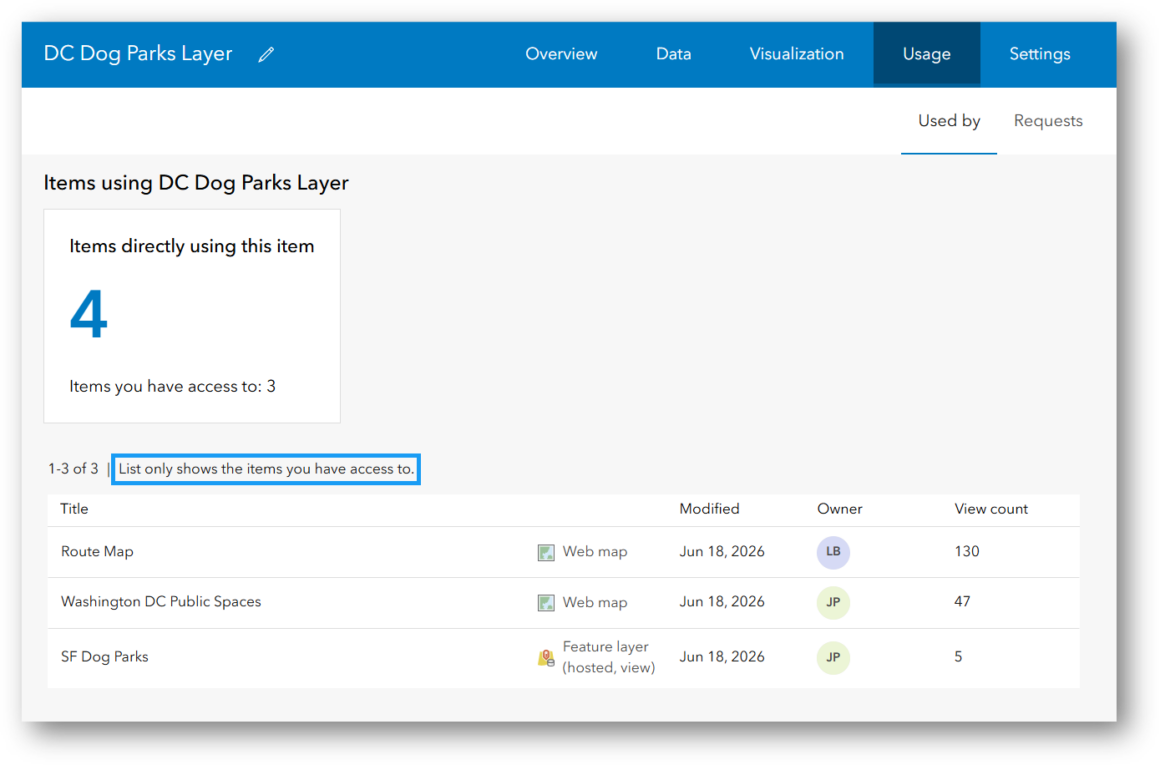Screen dimensions: 1160x765
Task: Click the SF Dog Parks modified date
Action: pyautogui.click(x=721, y=656)
